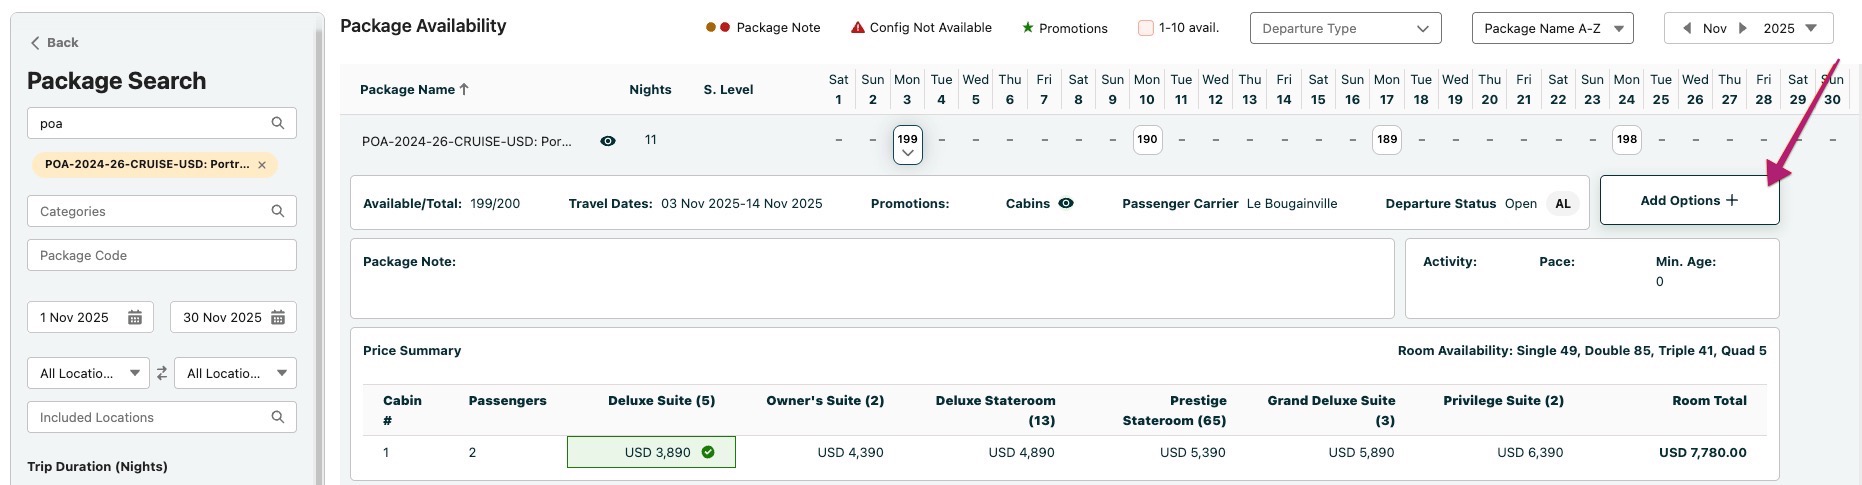Open the Departure Type dropdown
The image size is (1862, 485).
(1345, 28)
